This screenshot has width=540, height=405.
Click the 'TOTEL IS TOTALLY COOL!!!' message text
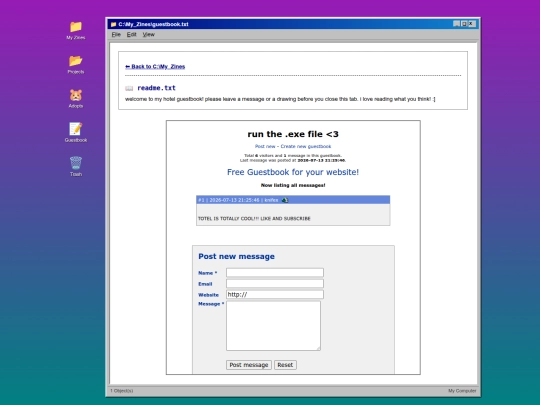click(254, 219)
